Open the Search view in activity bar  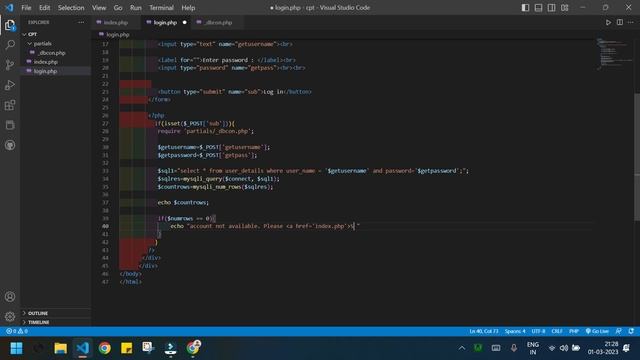point(10,44)
